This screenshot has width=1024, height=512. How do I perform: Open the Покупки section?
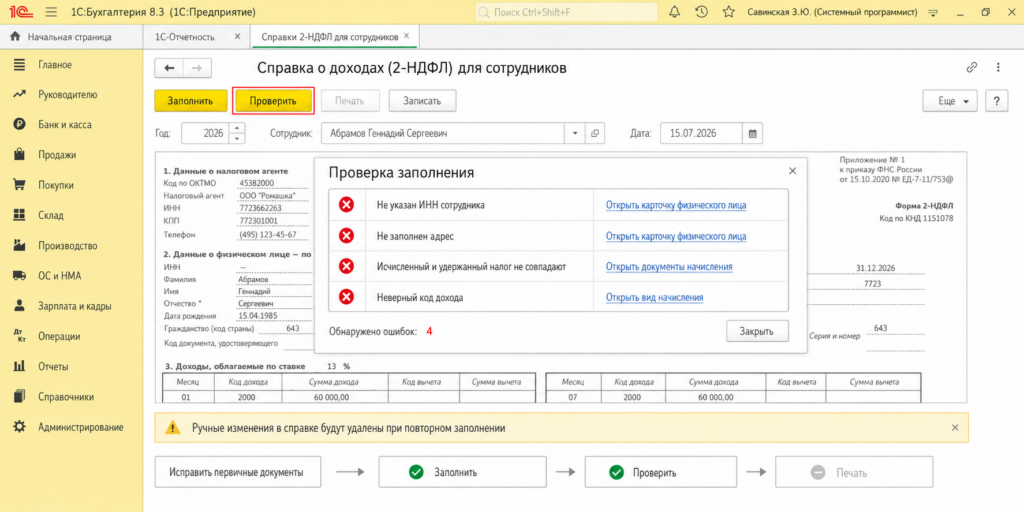[x=56, y=185]
